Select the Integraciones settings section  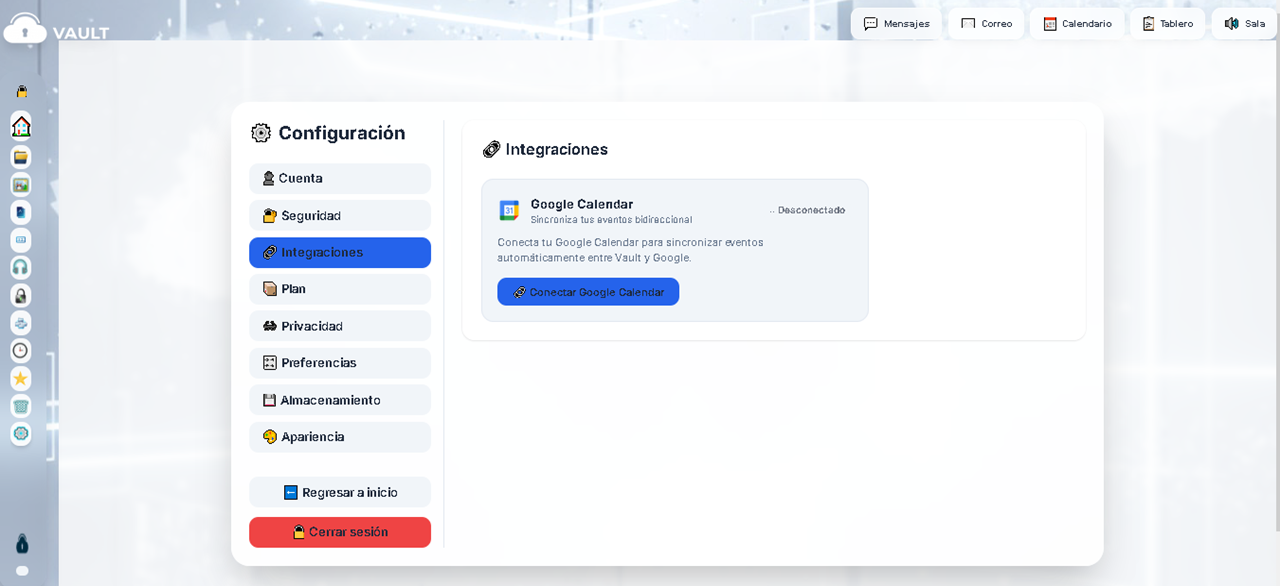[x=340, y=252]
